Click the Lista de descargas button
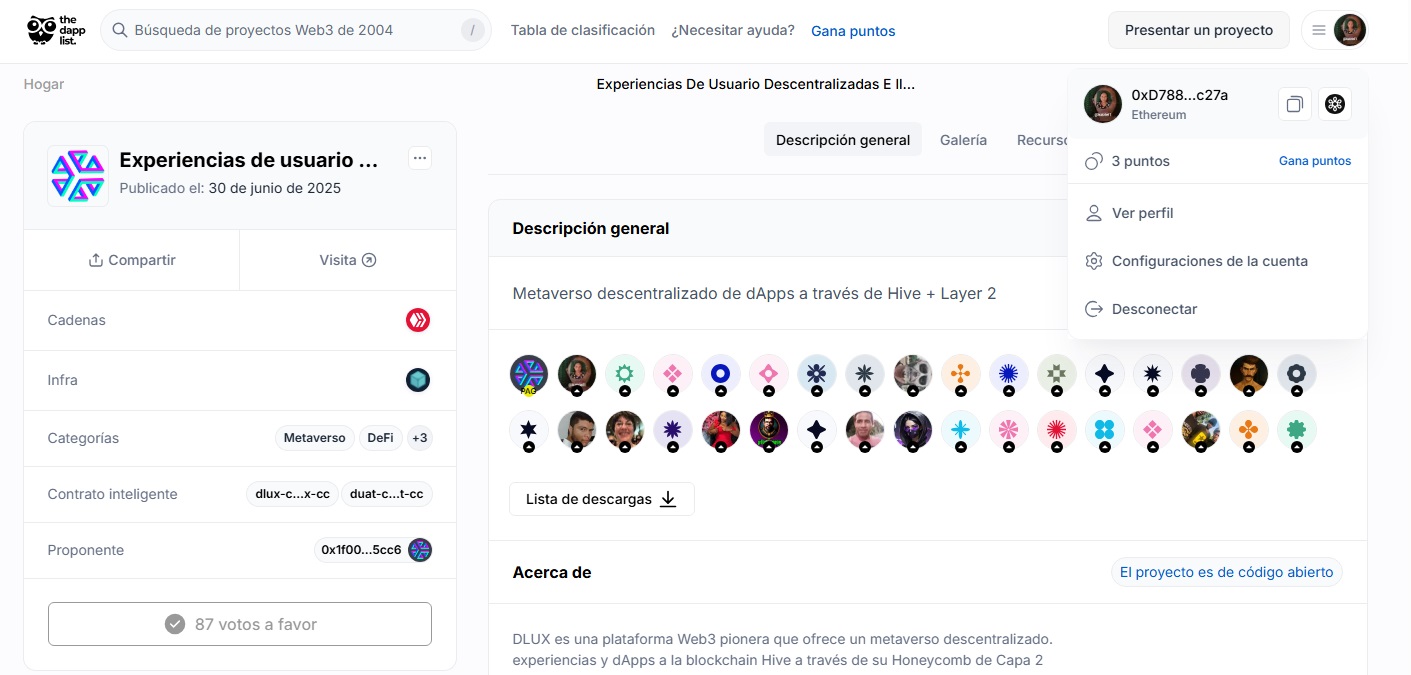 [x=601, y=499]
